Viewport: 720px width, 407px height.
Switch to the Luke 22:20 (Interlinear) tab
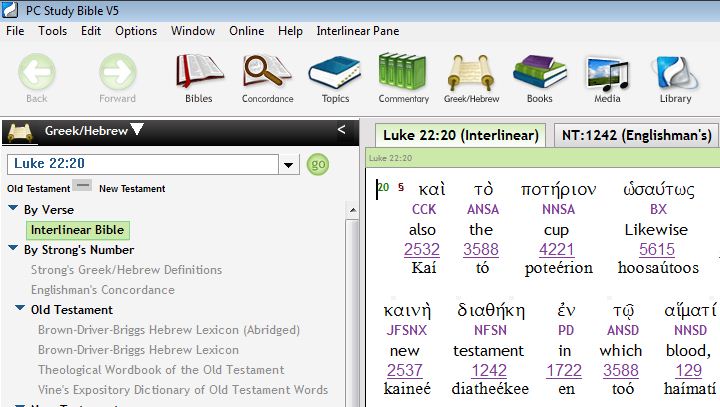(x=461, y=135)
